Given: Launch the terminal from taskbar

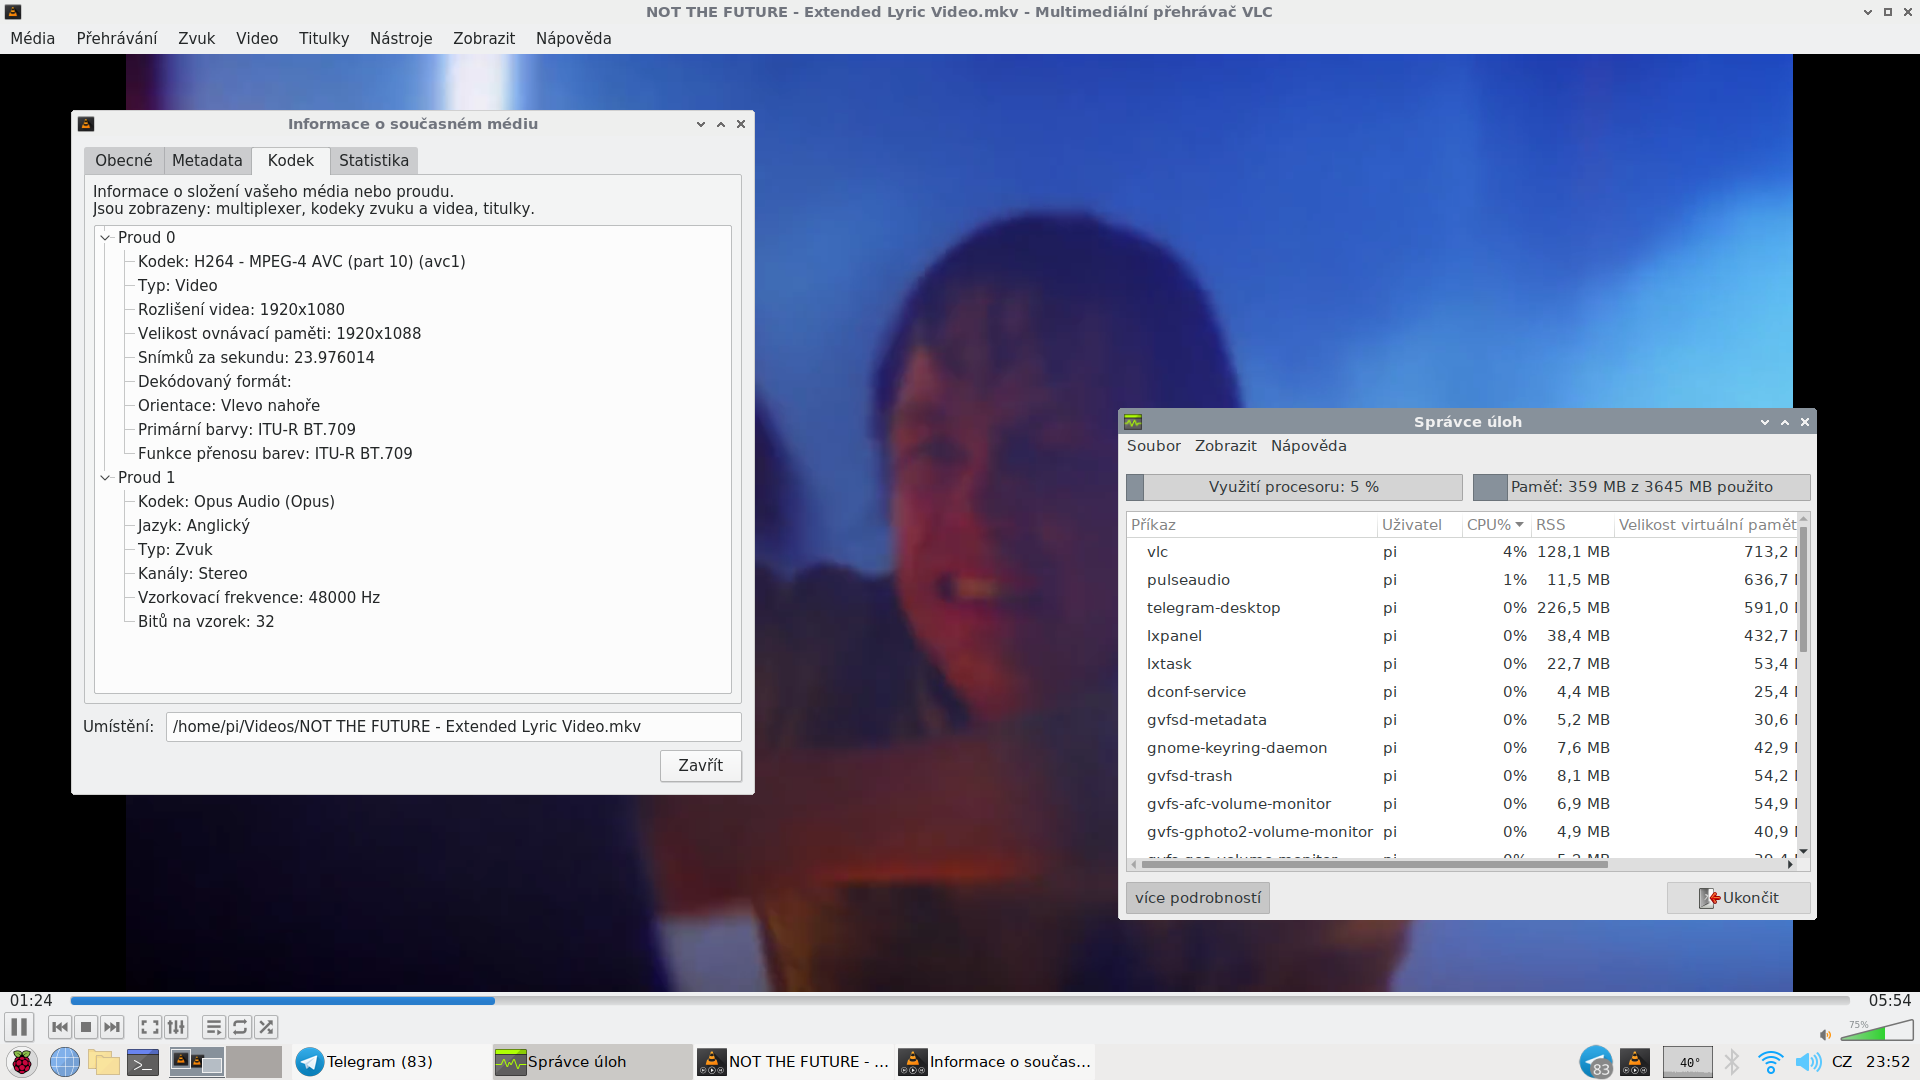Looking at the screenshot, I should (143, 1062).
